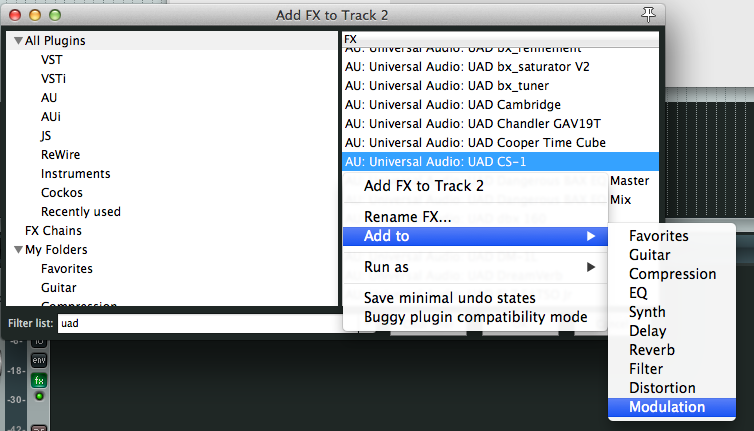Viewport: 754px width, 431px height.
Task: Click the env envelope button on track
Action: pos(39,360)
